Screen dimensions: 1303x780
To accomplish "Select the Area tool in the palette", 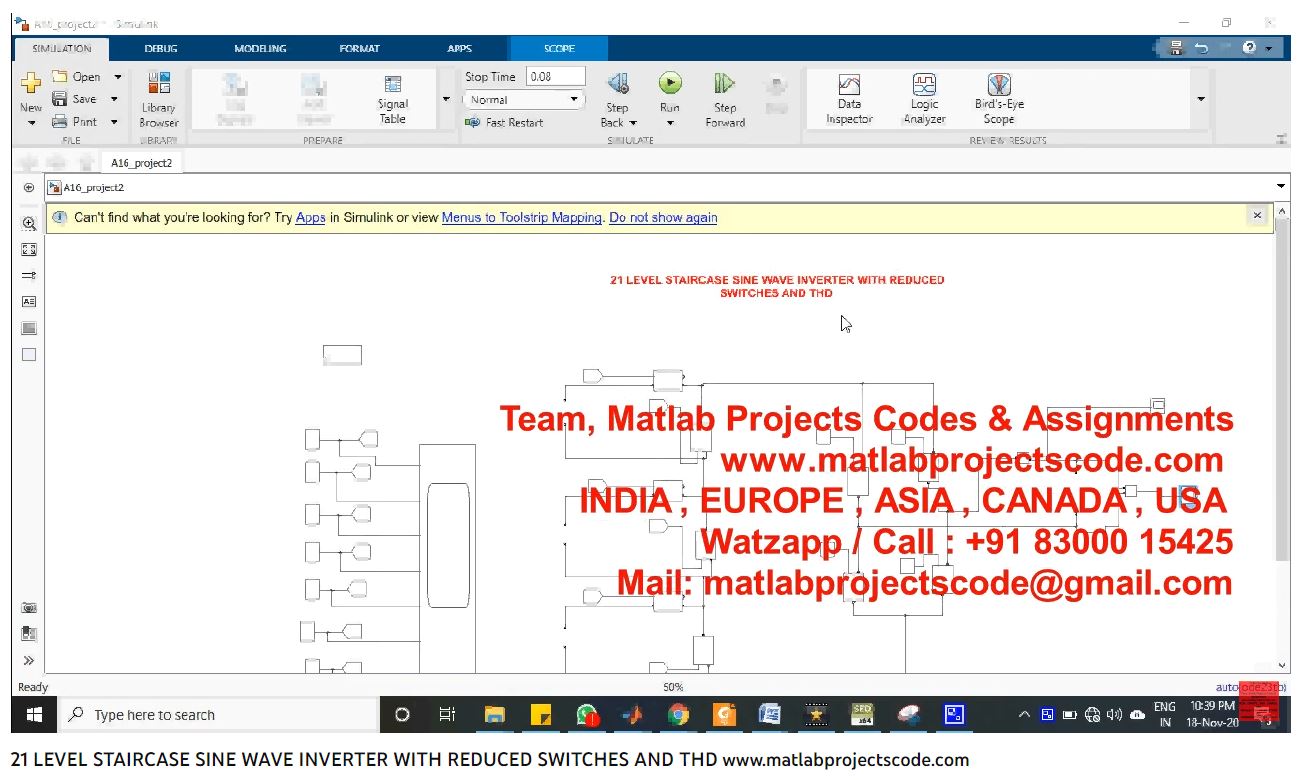I will (x=29, y=354).
